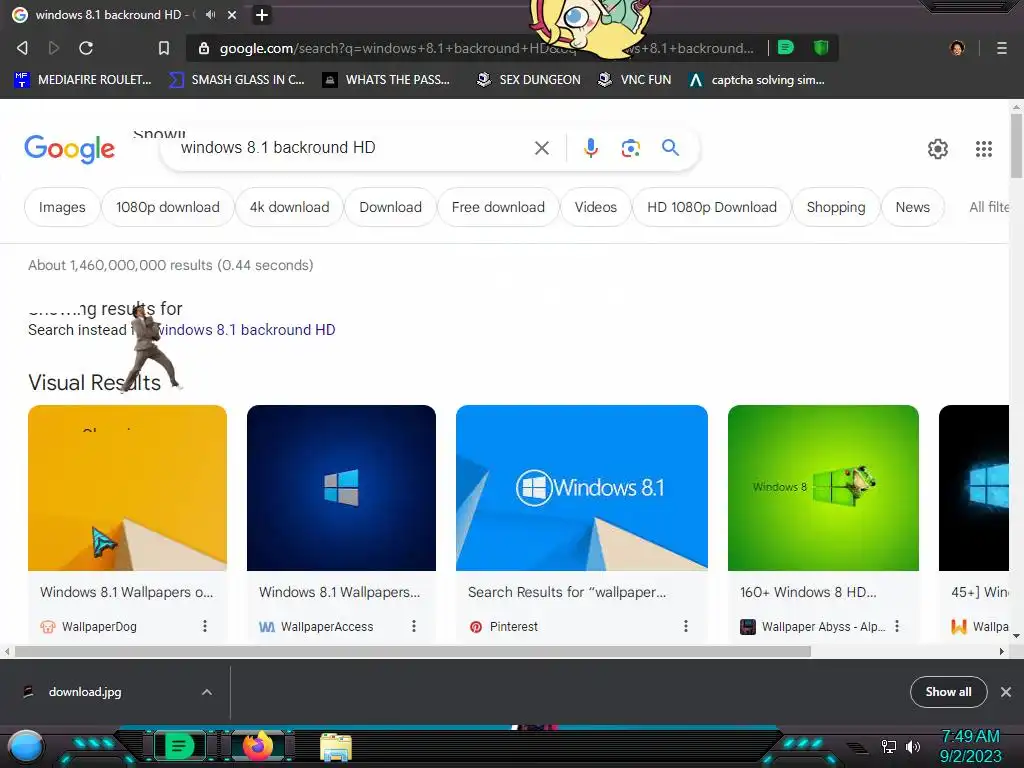Open volume control in system tray

(x=913, y=746)
